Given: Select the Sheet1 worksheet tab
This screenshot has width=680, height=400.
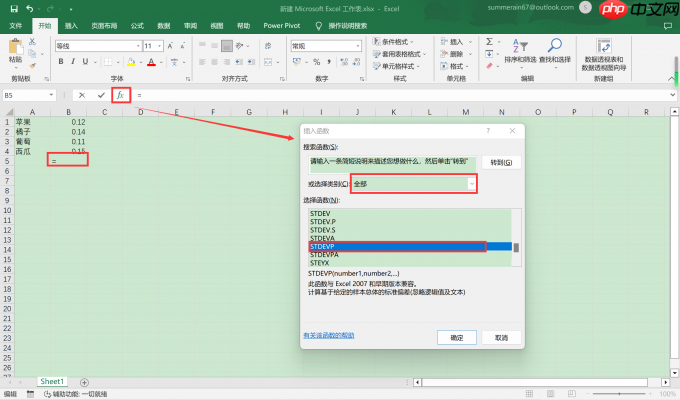Looking at the screenshot, I should [x=52, y=382].
